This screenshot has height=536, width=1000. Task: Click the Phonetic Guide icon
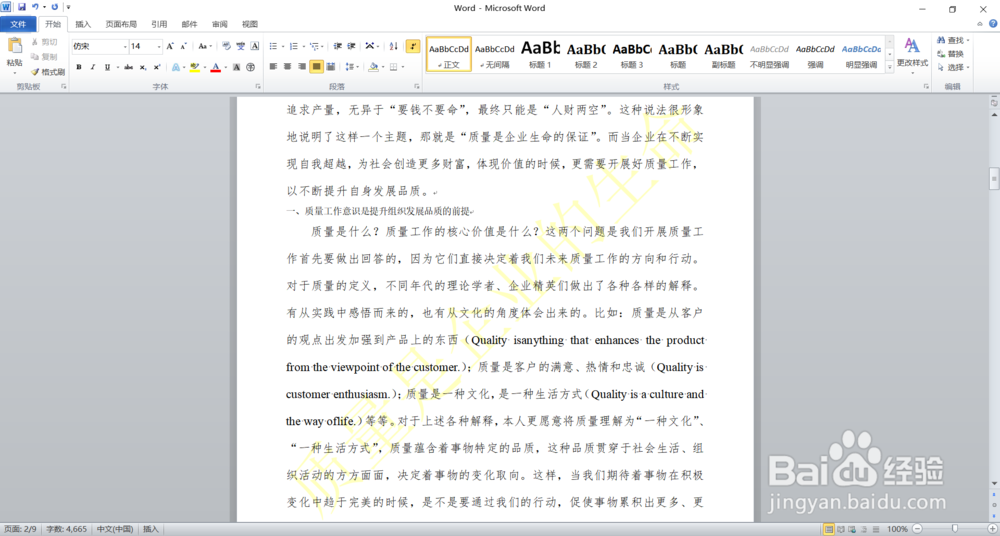(x=240, y=46)
